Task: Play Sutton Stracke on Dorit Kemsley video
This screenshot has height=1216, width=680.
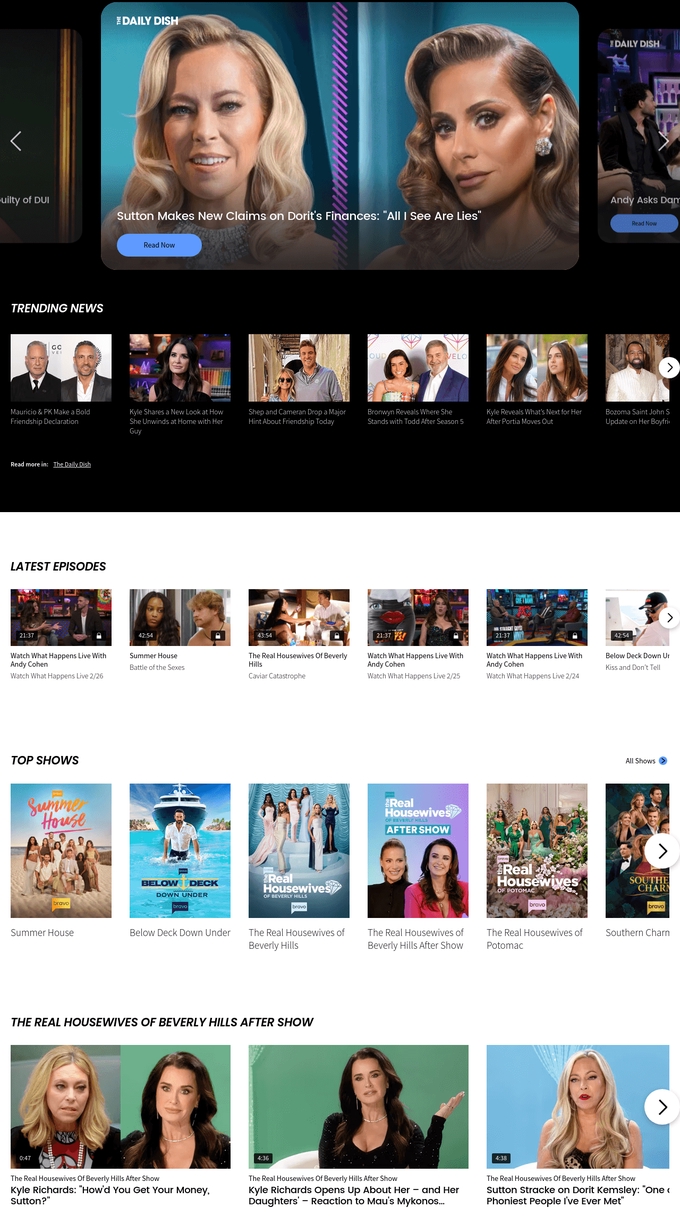Action: [578, 1107]
